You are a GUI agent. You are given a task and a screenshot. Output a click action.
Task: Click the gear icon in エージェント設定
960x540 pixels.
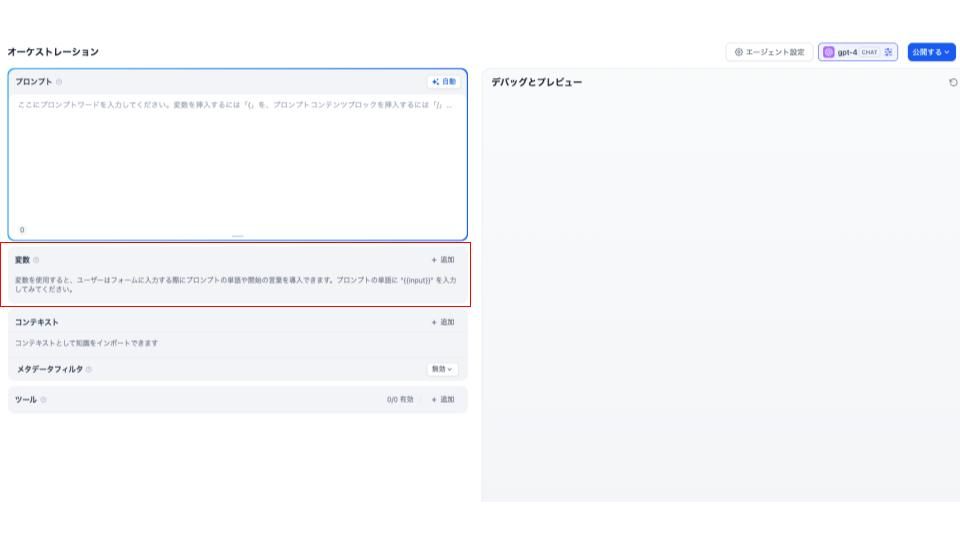click(739, 52)
